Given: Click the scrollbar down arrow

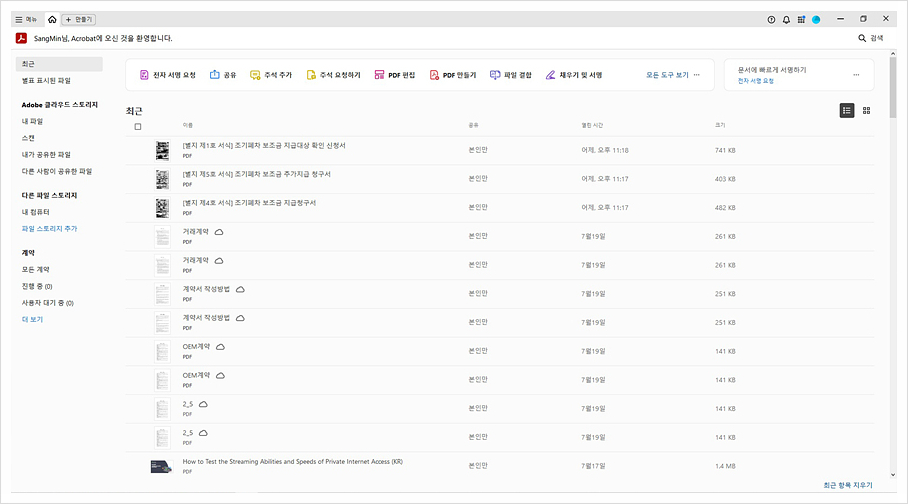Looking at the screenshot, I should [892, 475].
